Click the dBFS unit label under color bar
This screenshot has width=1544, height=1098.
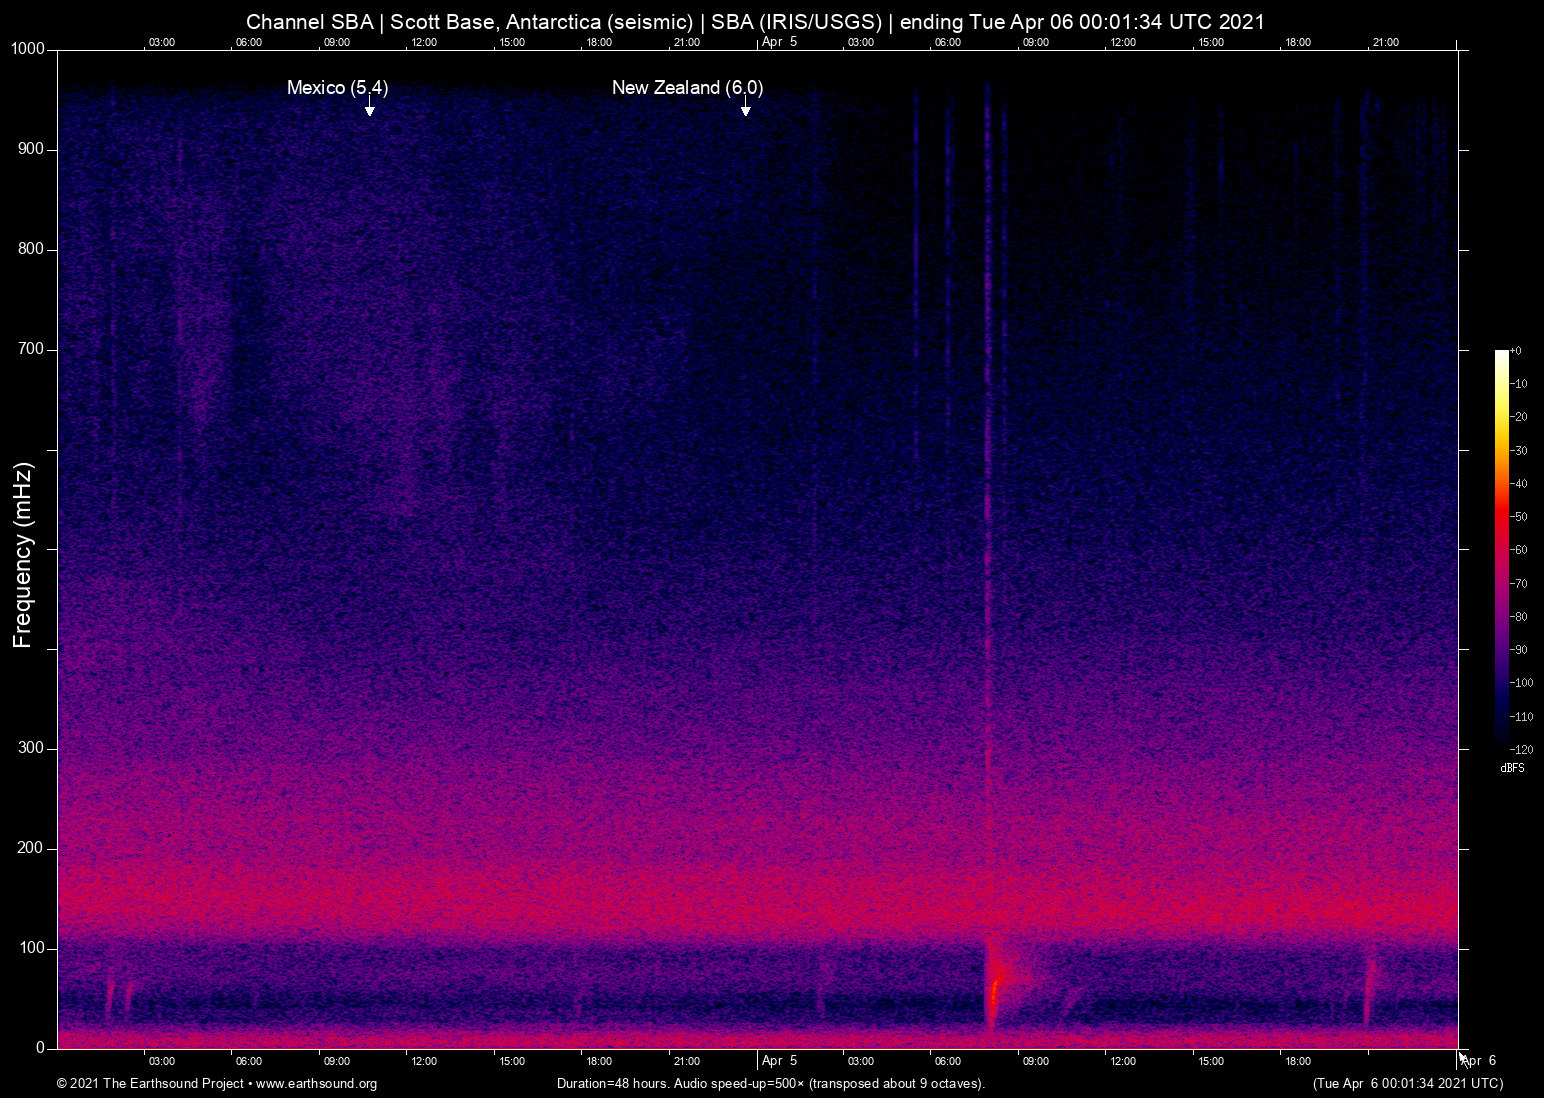pyautogui.click(x=1512, y=768)
